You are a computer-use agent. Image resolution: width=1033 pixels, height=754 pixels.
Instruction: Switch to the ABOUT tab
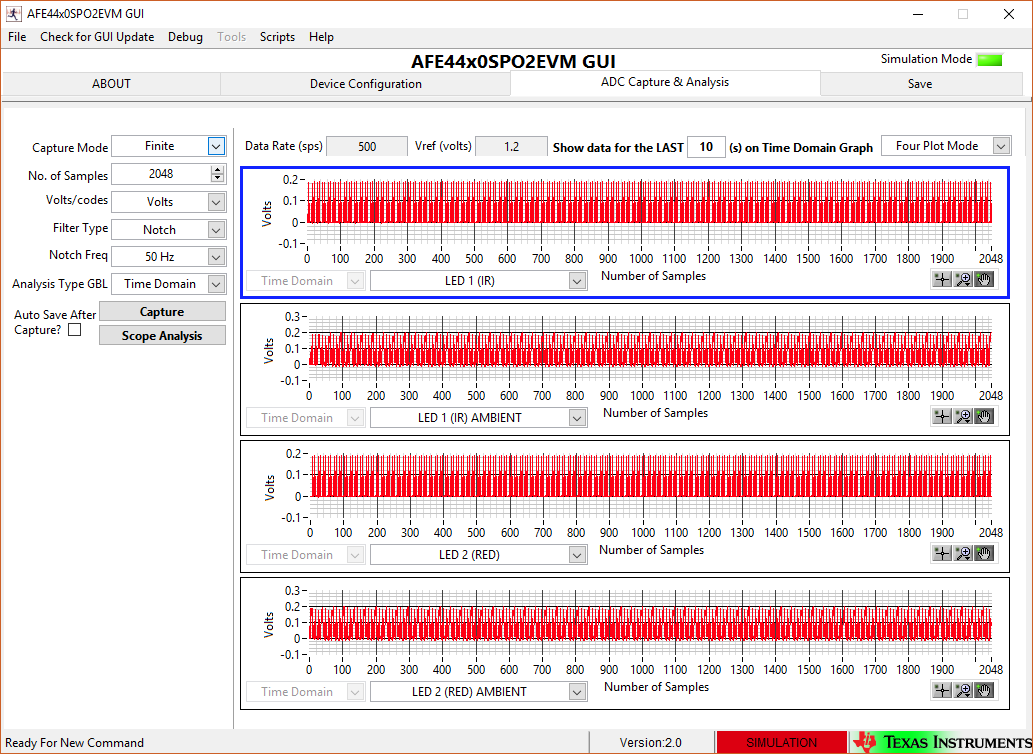coord(111,84)
